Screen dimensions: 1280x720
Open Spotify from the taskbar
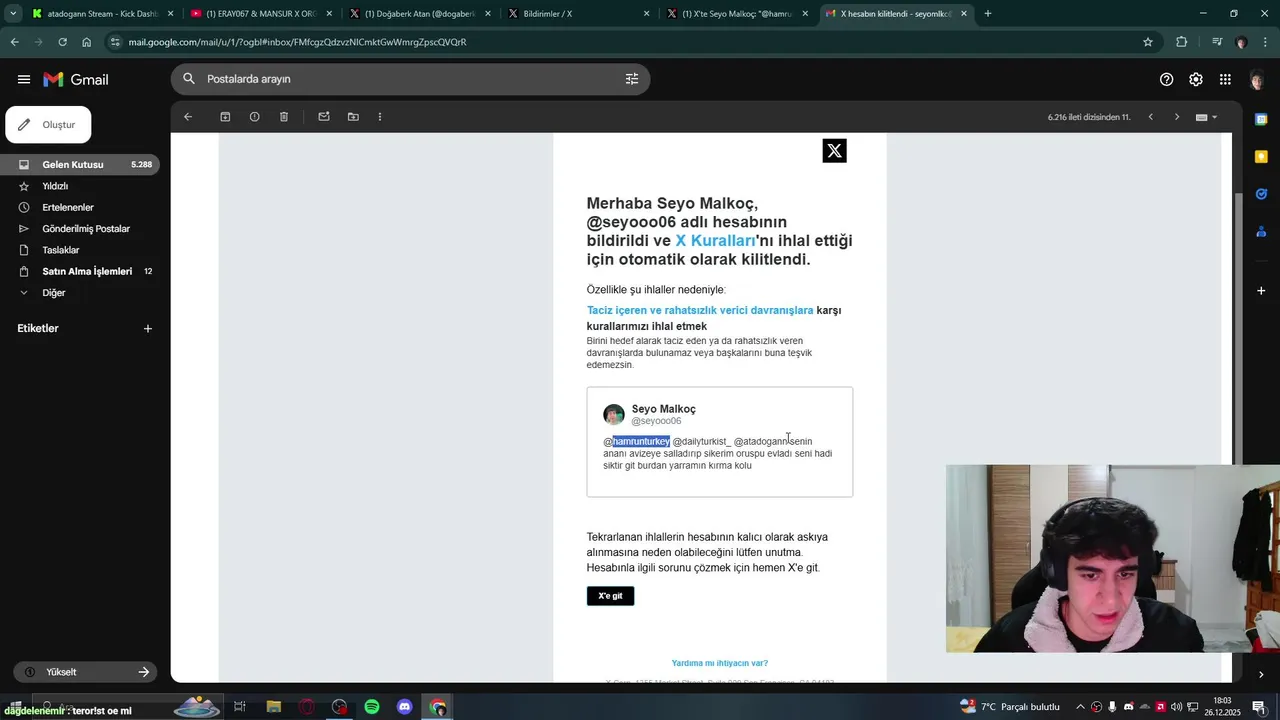372,707
